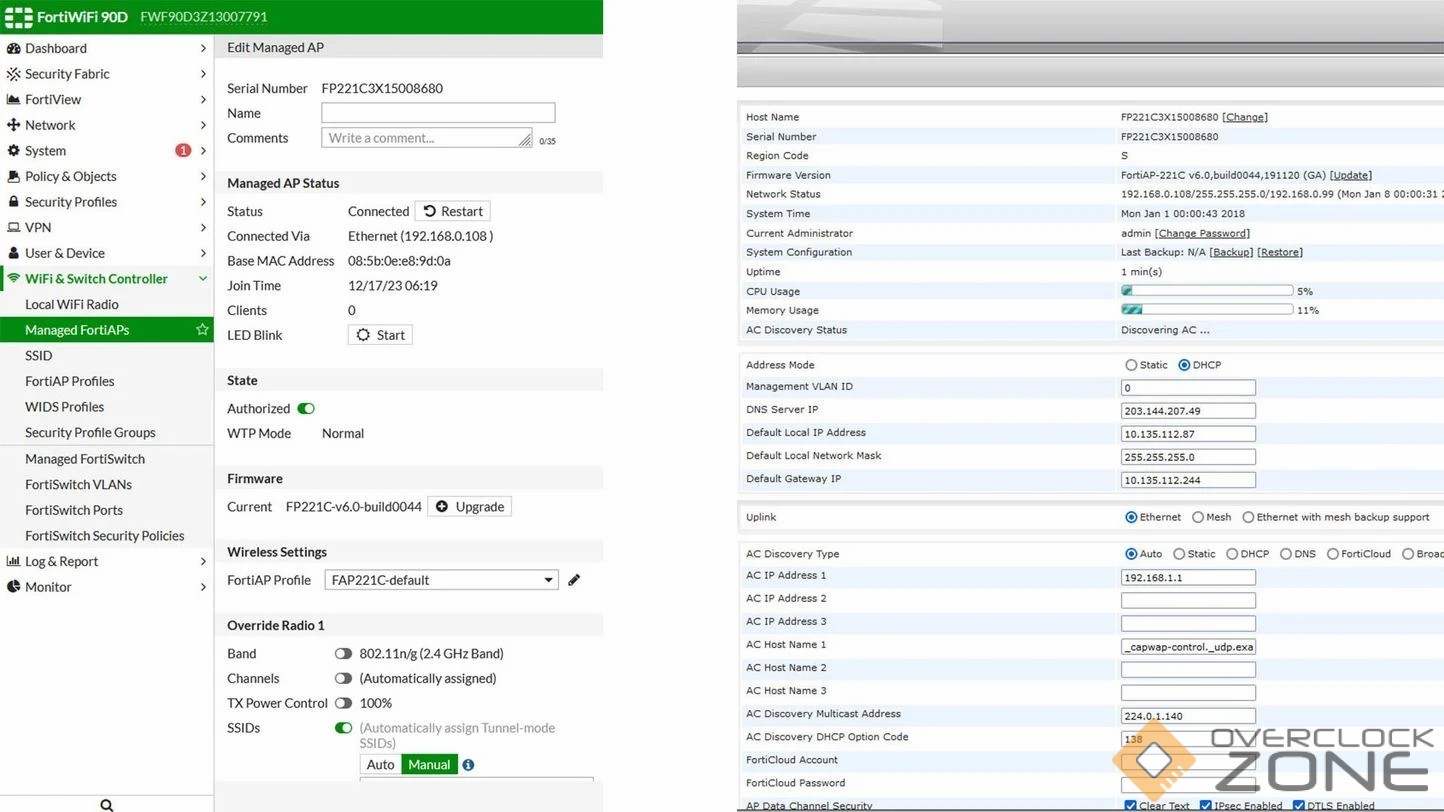The width and height of the screenshot is (1444, 812).
Task: Open Managed FortiSwitch menu item
Action: coord(85,459)
